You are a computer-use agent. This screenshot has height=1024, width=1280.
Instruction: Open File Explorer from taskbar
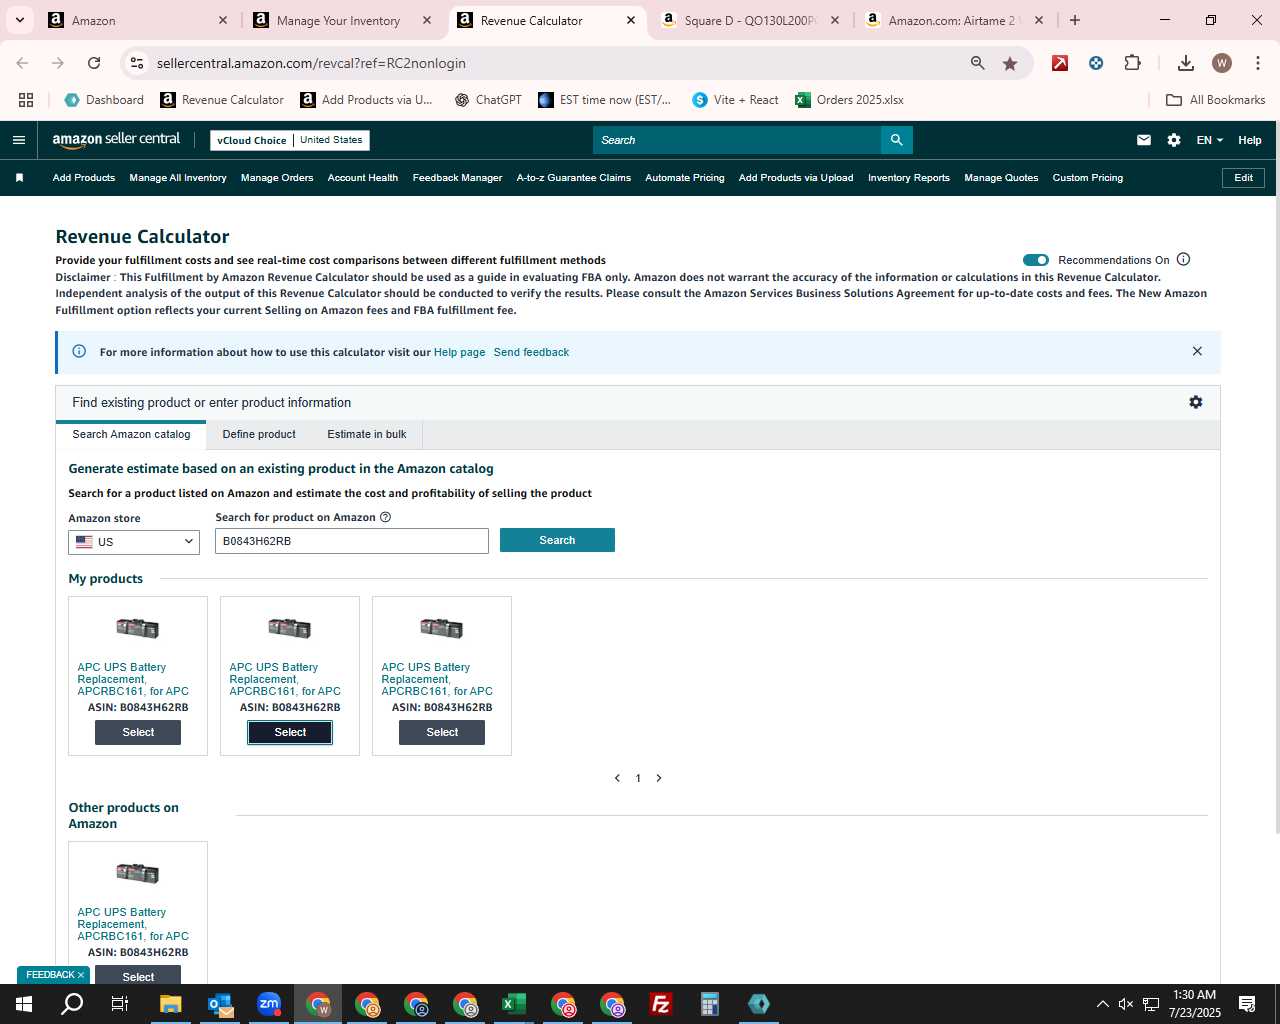click(170, 1004)
